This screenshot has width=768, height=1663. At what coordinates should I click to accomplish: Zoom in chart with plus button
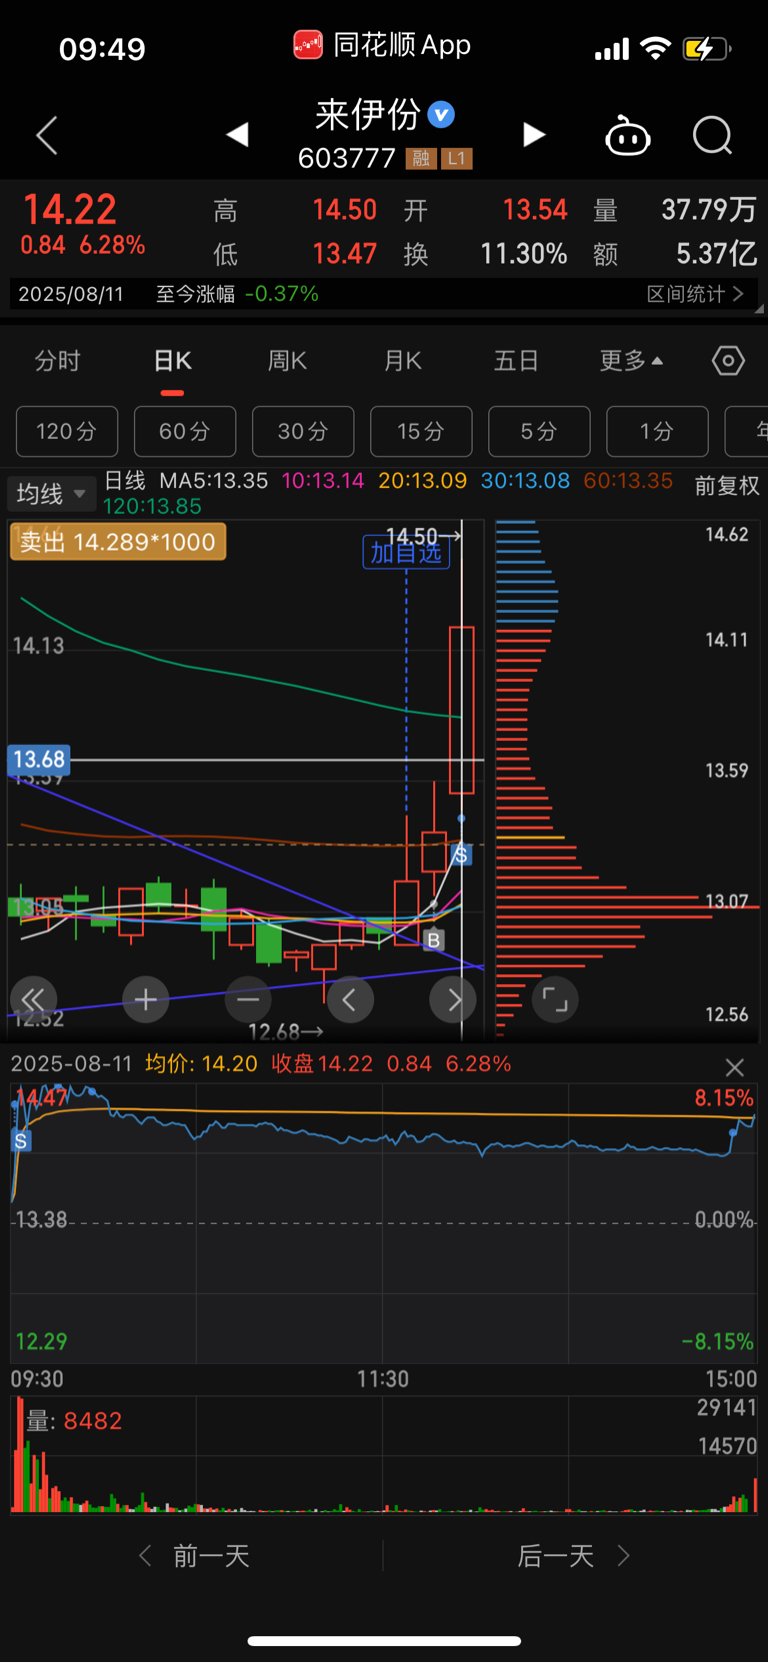(145, 999)
